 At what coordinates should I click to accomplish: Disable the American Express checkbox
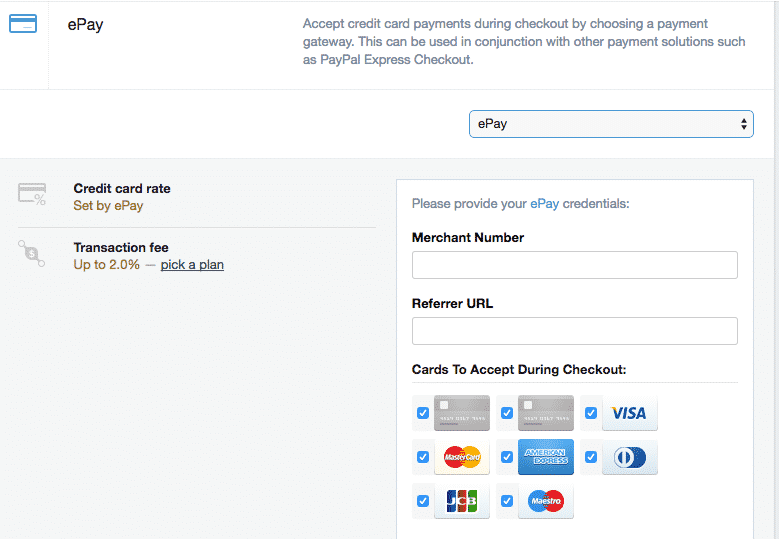tap(507, 457)
